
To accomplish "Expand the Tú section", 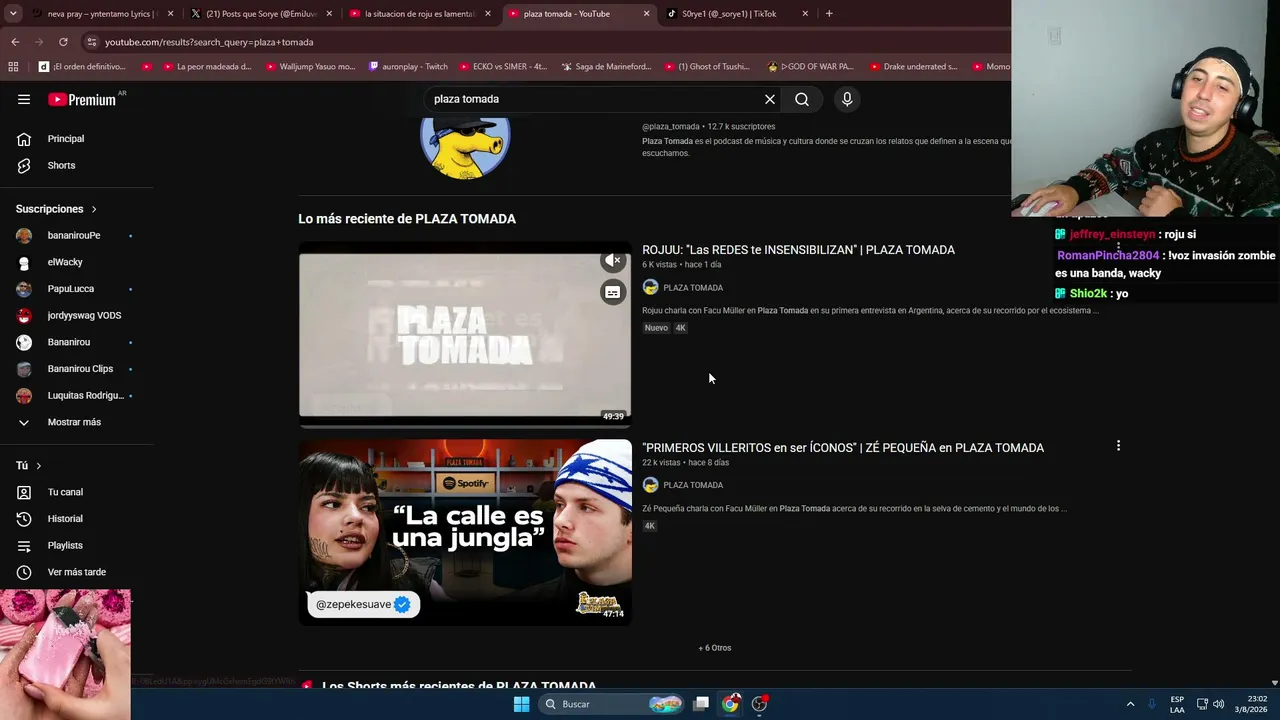I will pos(29,466).
